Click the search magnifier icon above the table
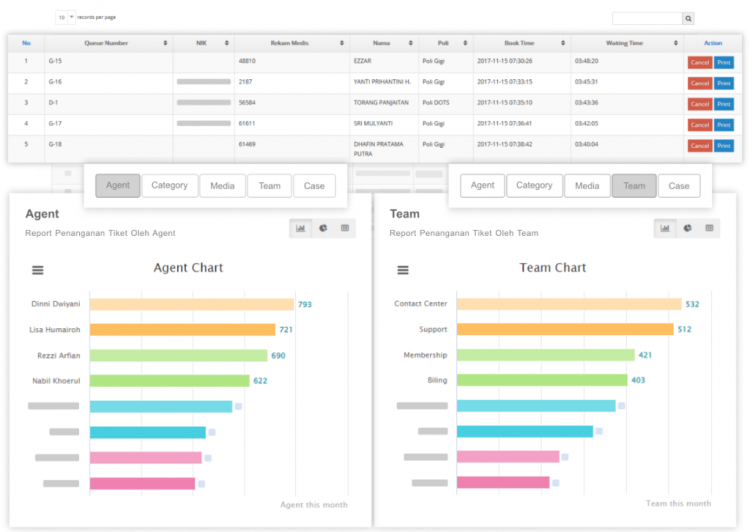Image resolution: width=750 pixels, height=532 pixels. pos(688,18)
